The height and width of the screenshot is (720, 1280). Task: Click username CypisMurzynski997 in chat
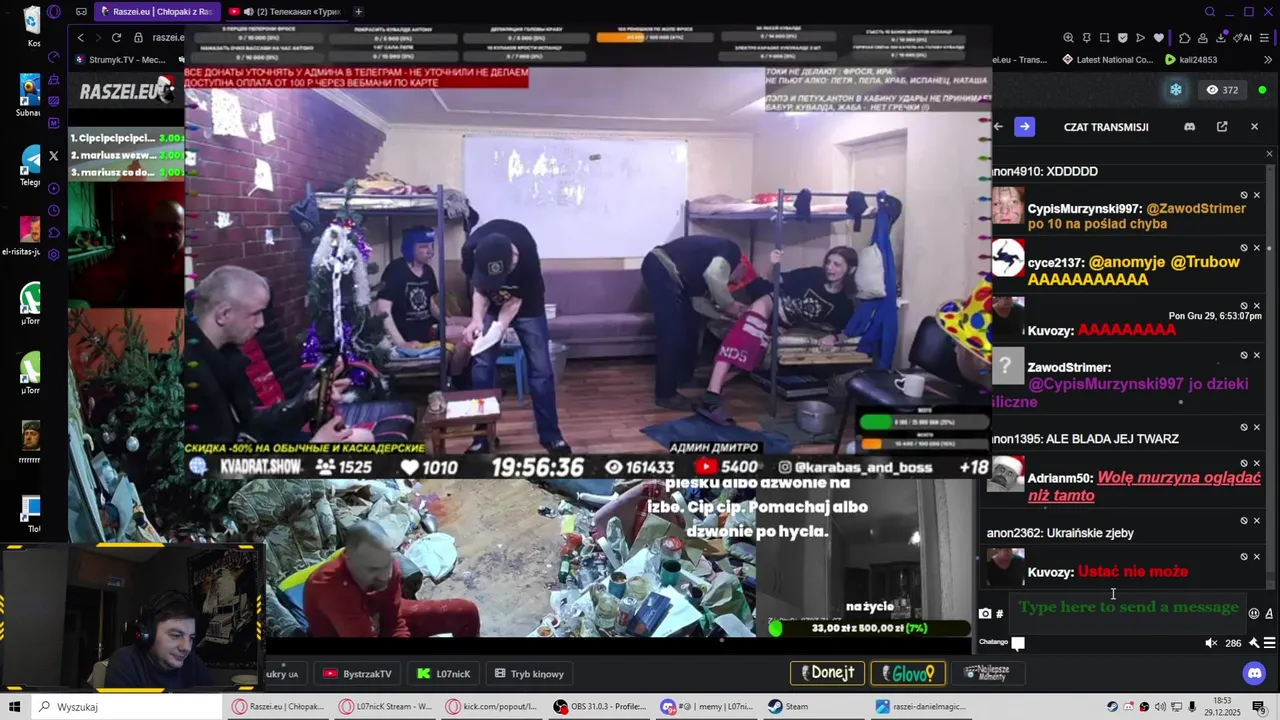click(x=1084, y=209)
